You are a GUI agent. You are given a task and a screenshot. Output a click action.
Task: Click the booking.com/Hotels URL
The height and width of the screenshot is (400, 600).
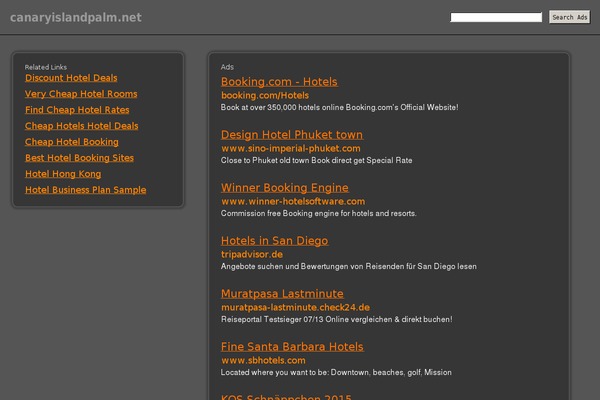(265, 95)
